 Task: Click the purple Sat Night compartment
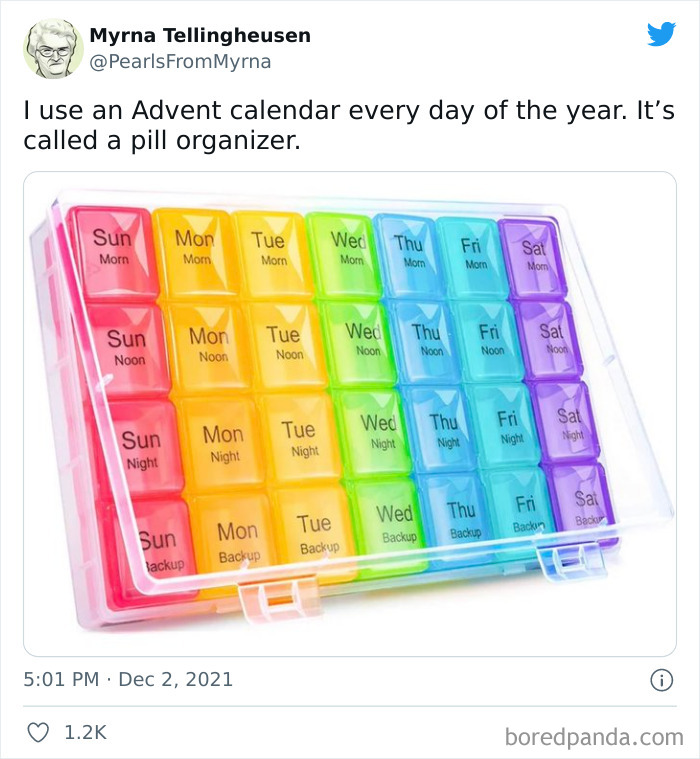click(567, 420)
